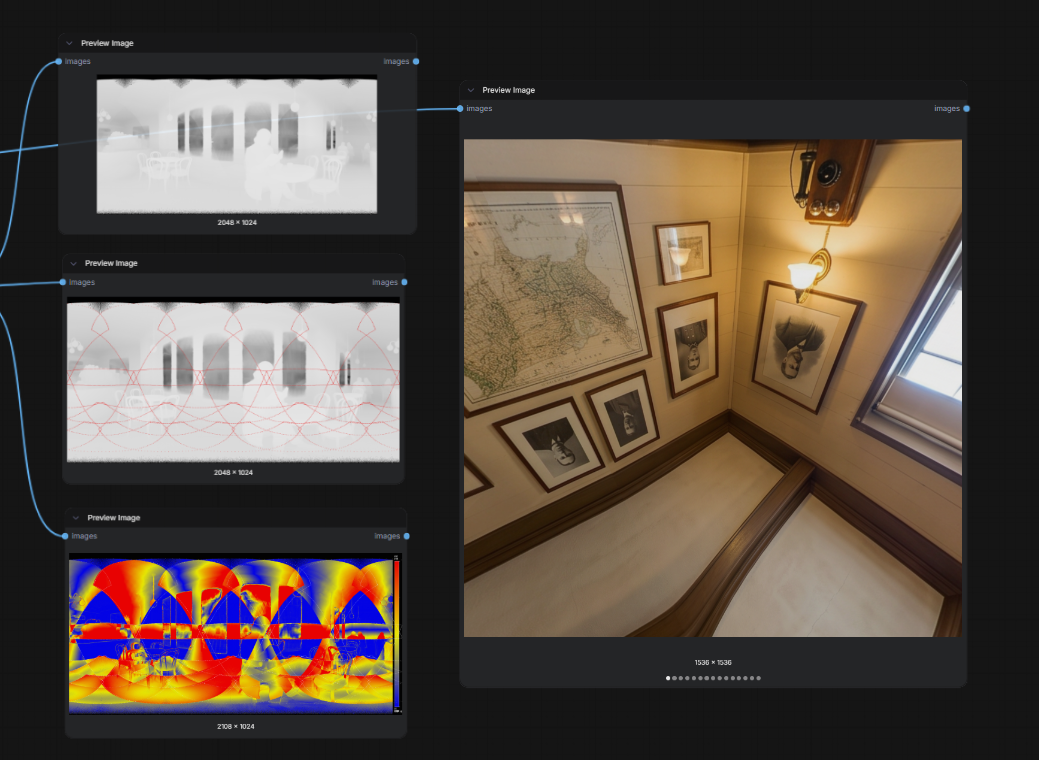The width and height of the screenshot is (1039, 760).
Task: Collapse the Preview Image node showing the heatmap
Action: coord(76,517)
